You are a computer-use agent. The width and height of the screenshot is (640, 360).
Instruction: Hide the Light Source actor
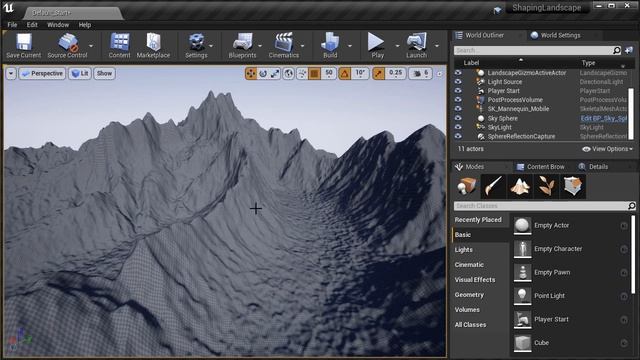(458, 82)
